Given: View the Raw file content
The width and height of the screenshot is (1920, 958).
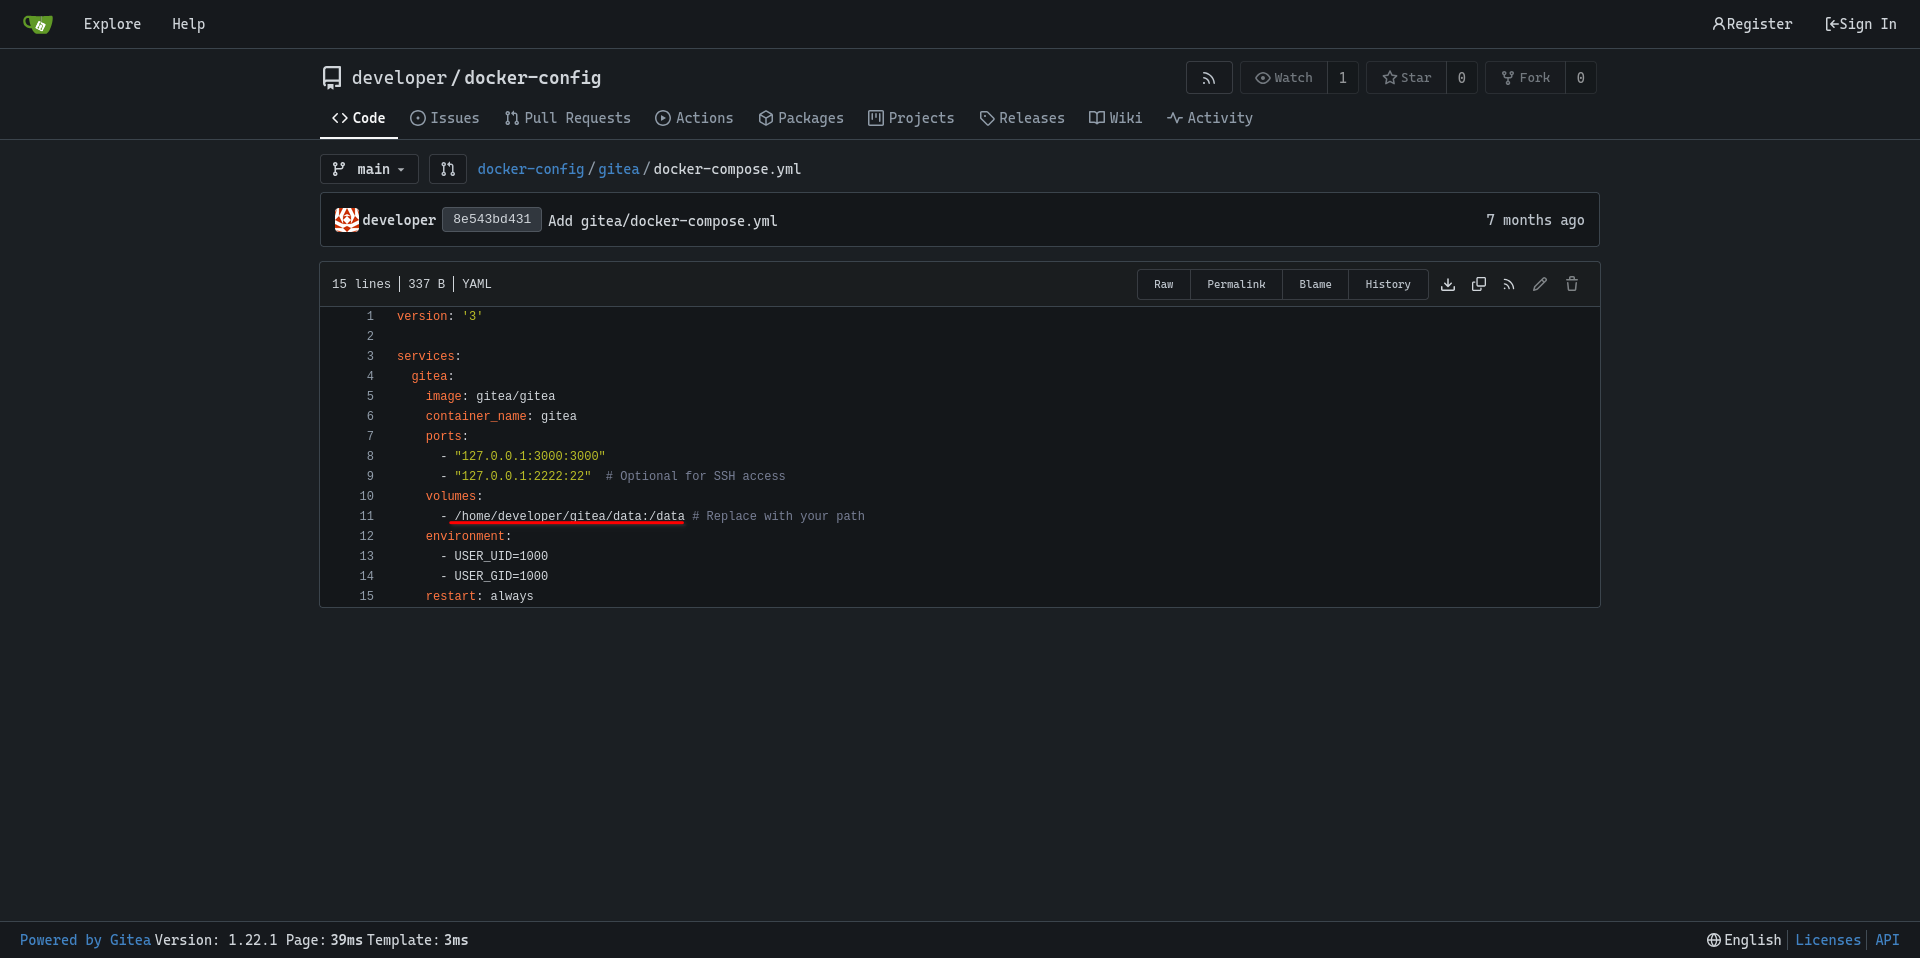Looking at the screenshot, I should click(x=1163, y=285).
